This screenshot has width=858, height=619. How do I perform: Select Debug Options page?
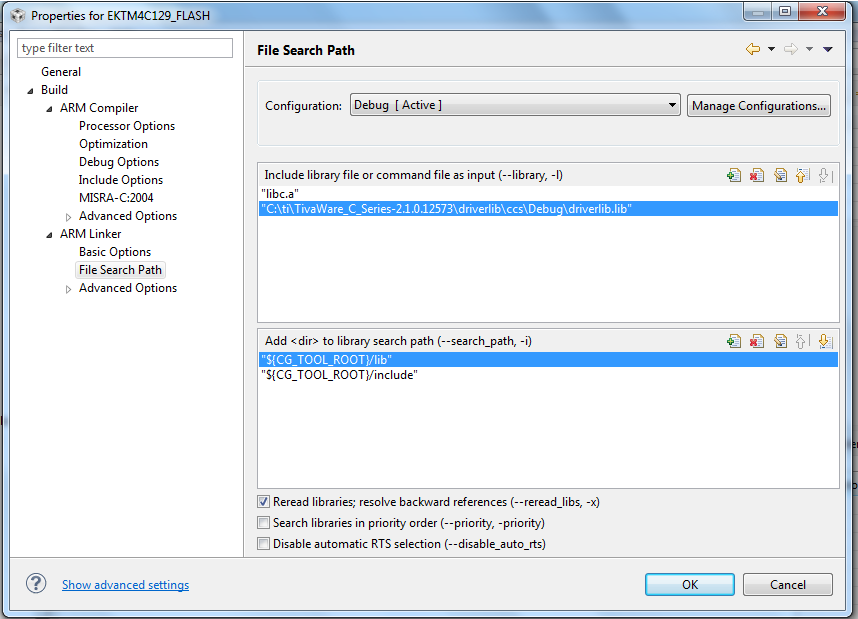[119, 162]
